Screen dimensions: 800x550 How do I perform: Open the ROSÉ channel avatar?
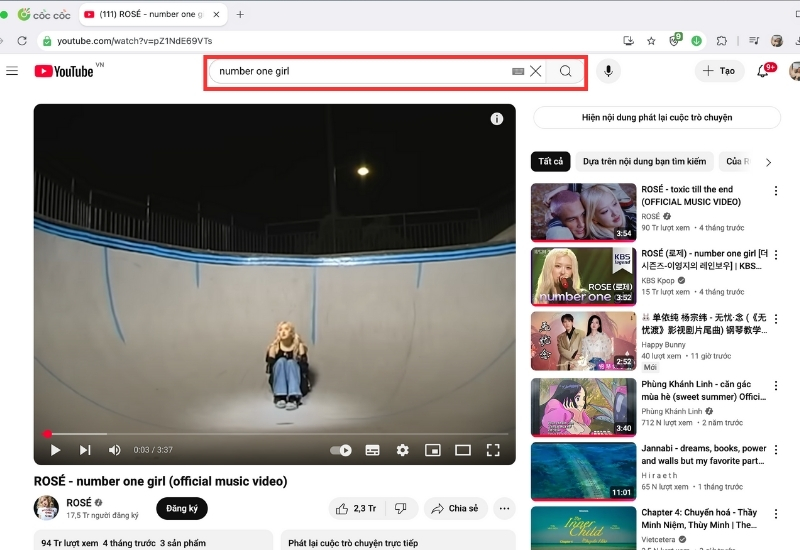tap(46, 508)
